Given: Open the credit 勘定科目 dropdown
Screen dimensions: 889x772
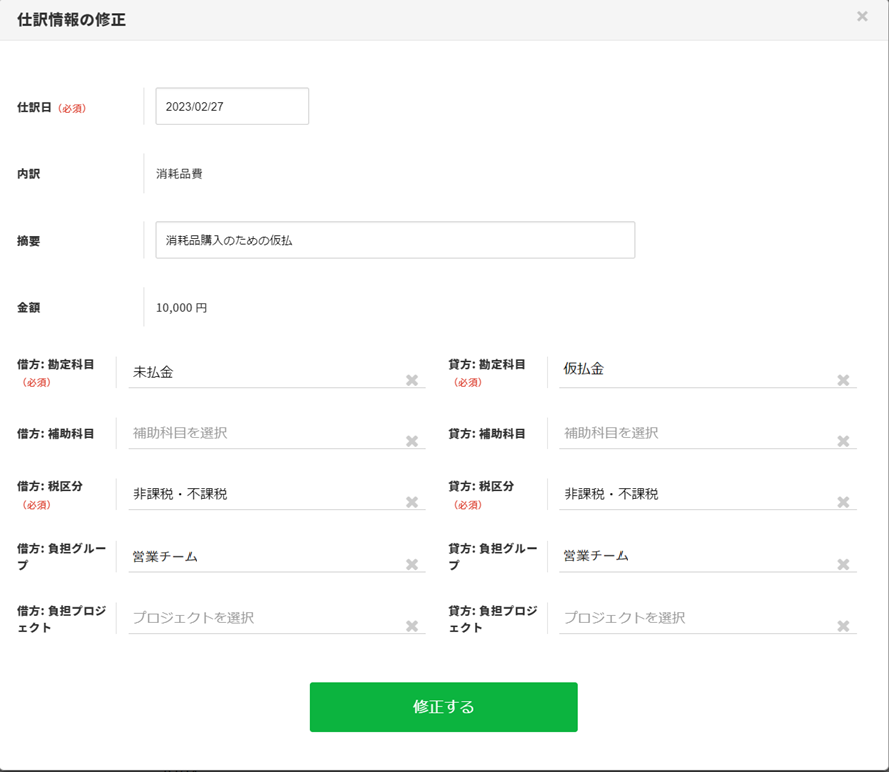Looking at the screenshot, I should click(x=690, y=370).
